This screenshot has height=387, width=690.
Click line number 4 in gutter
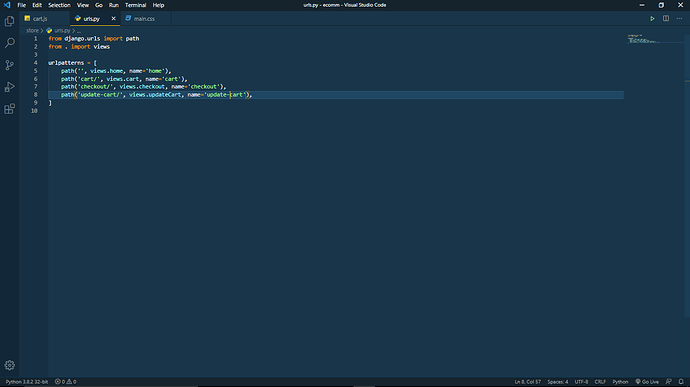pyautogui.click(x=36, y=63)
